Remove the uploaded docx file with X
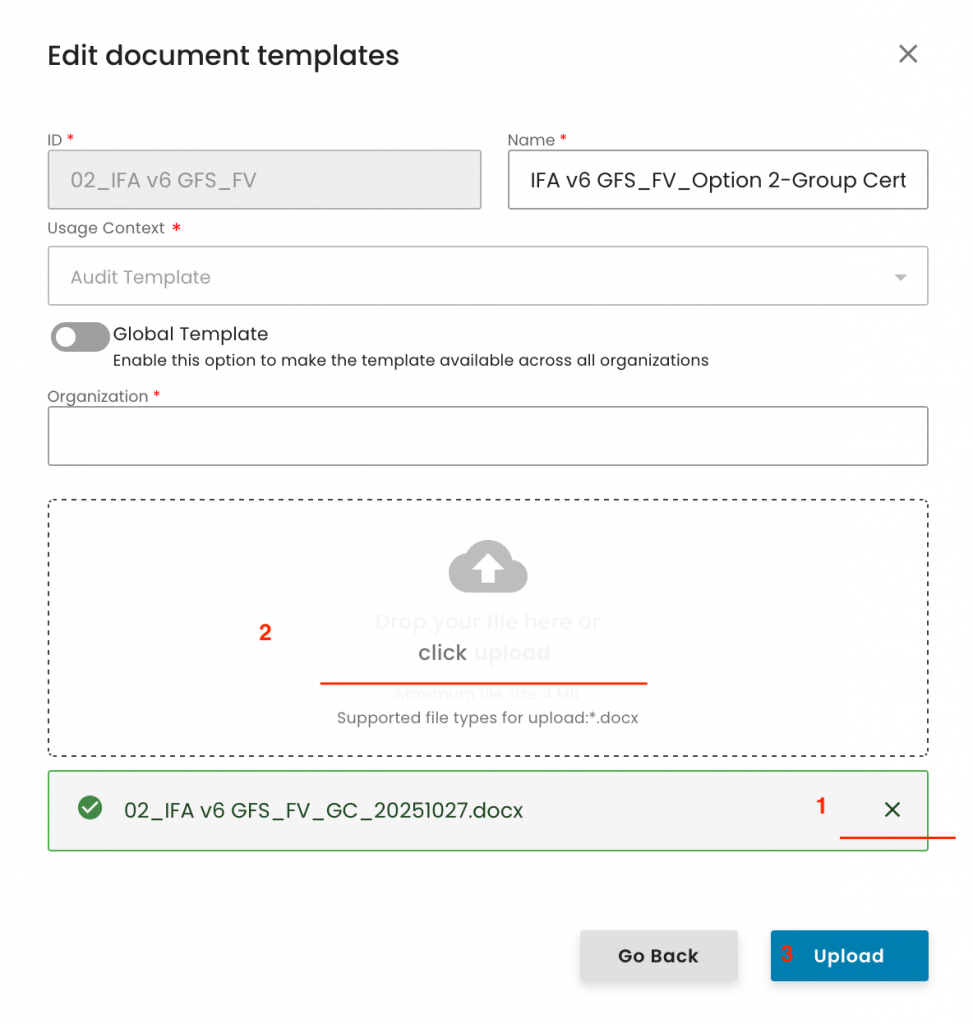Screen dimensions: 973x1024 point(892,810)
